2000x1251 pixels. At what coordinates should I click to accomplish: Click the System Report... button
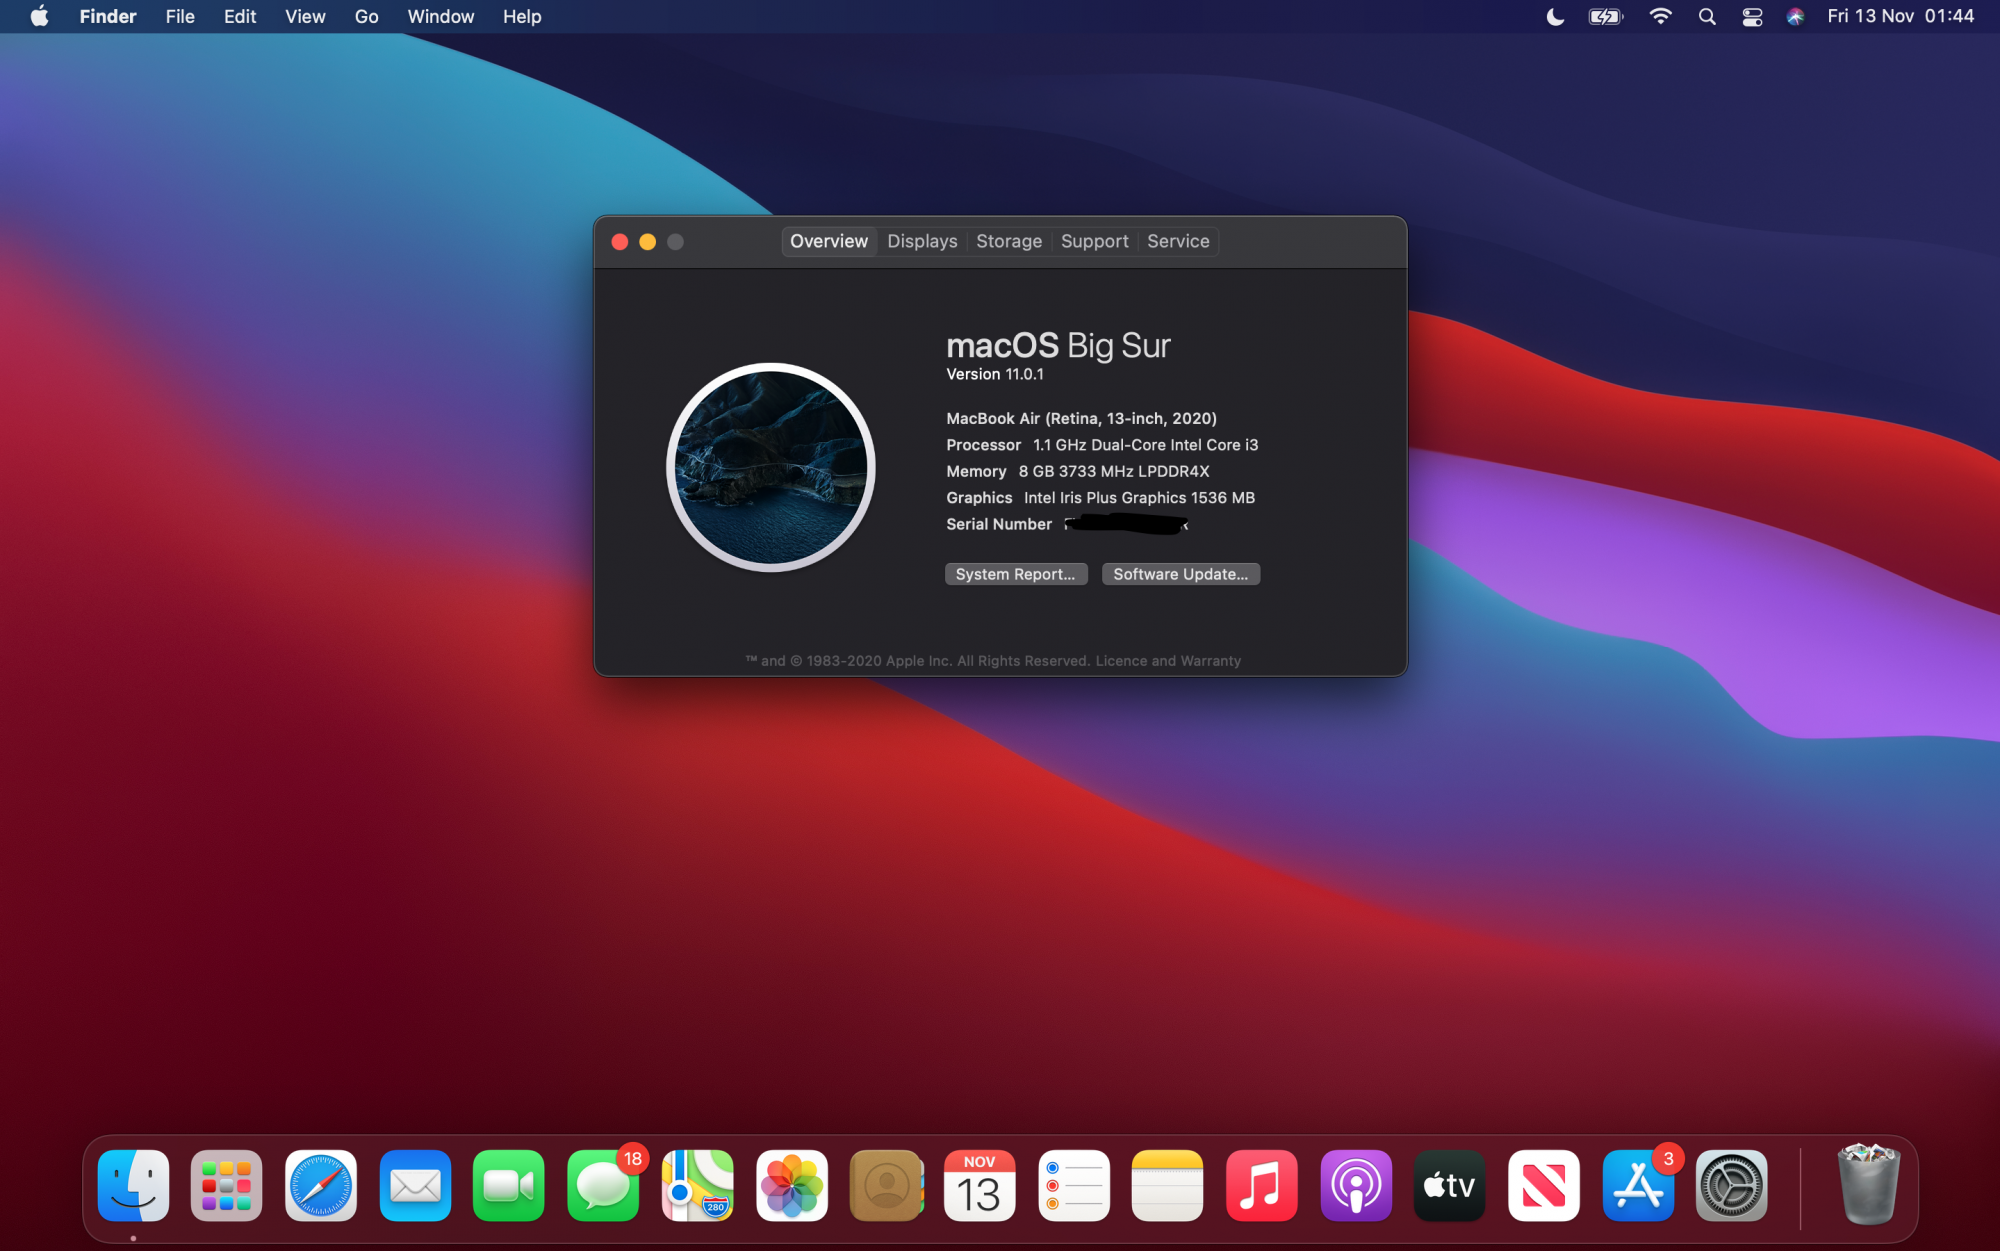click(x=1016, y=574)
